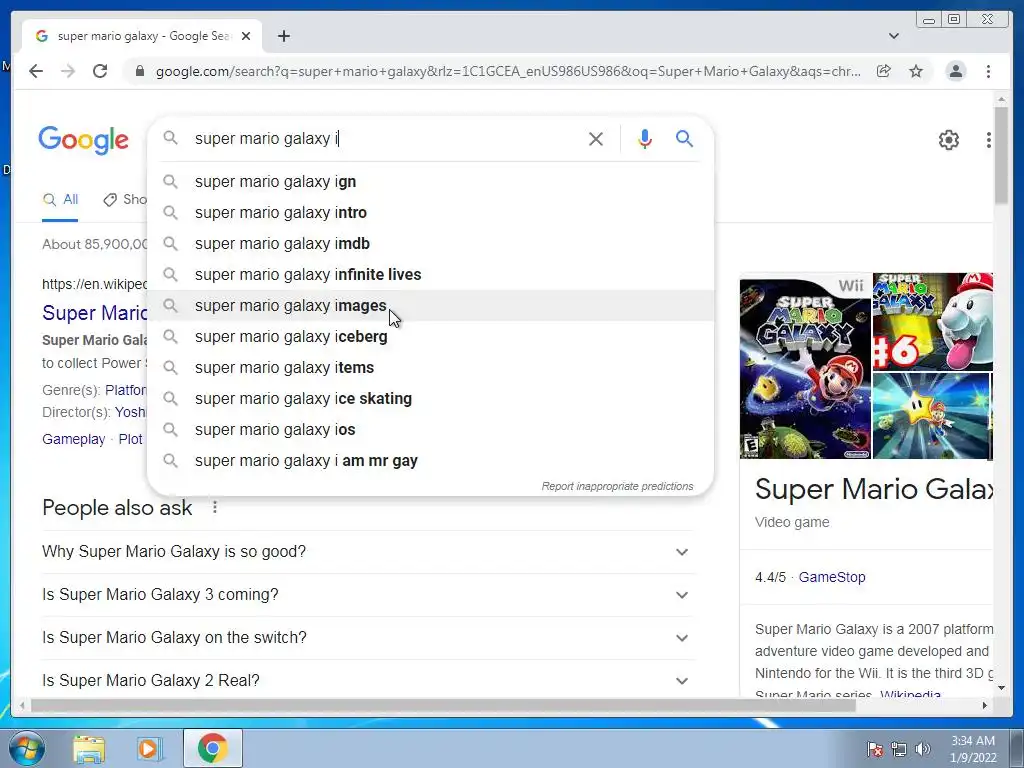Open the clock showing 3:34 AM
The image size is (1024, 768).
[x=973, y=749]
